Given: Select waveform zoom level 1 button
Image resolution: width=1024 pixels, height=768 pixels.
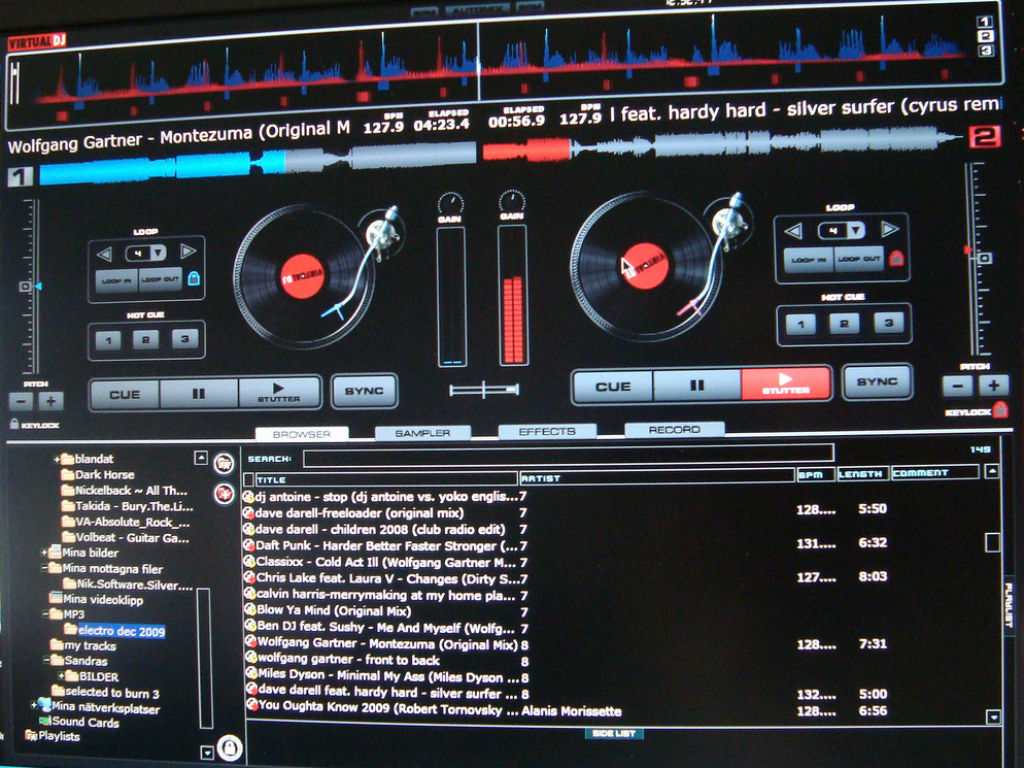Looking at the screenshot, I should 985,22.
